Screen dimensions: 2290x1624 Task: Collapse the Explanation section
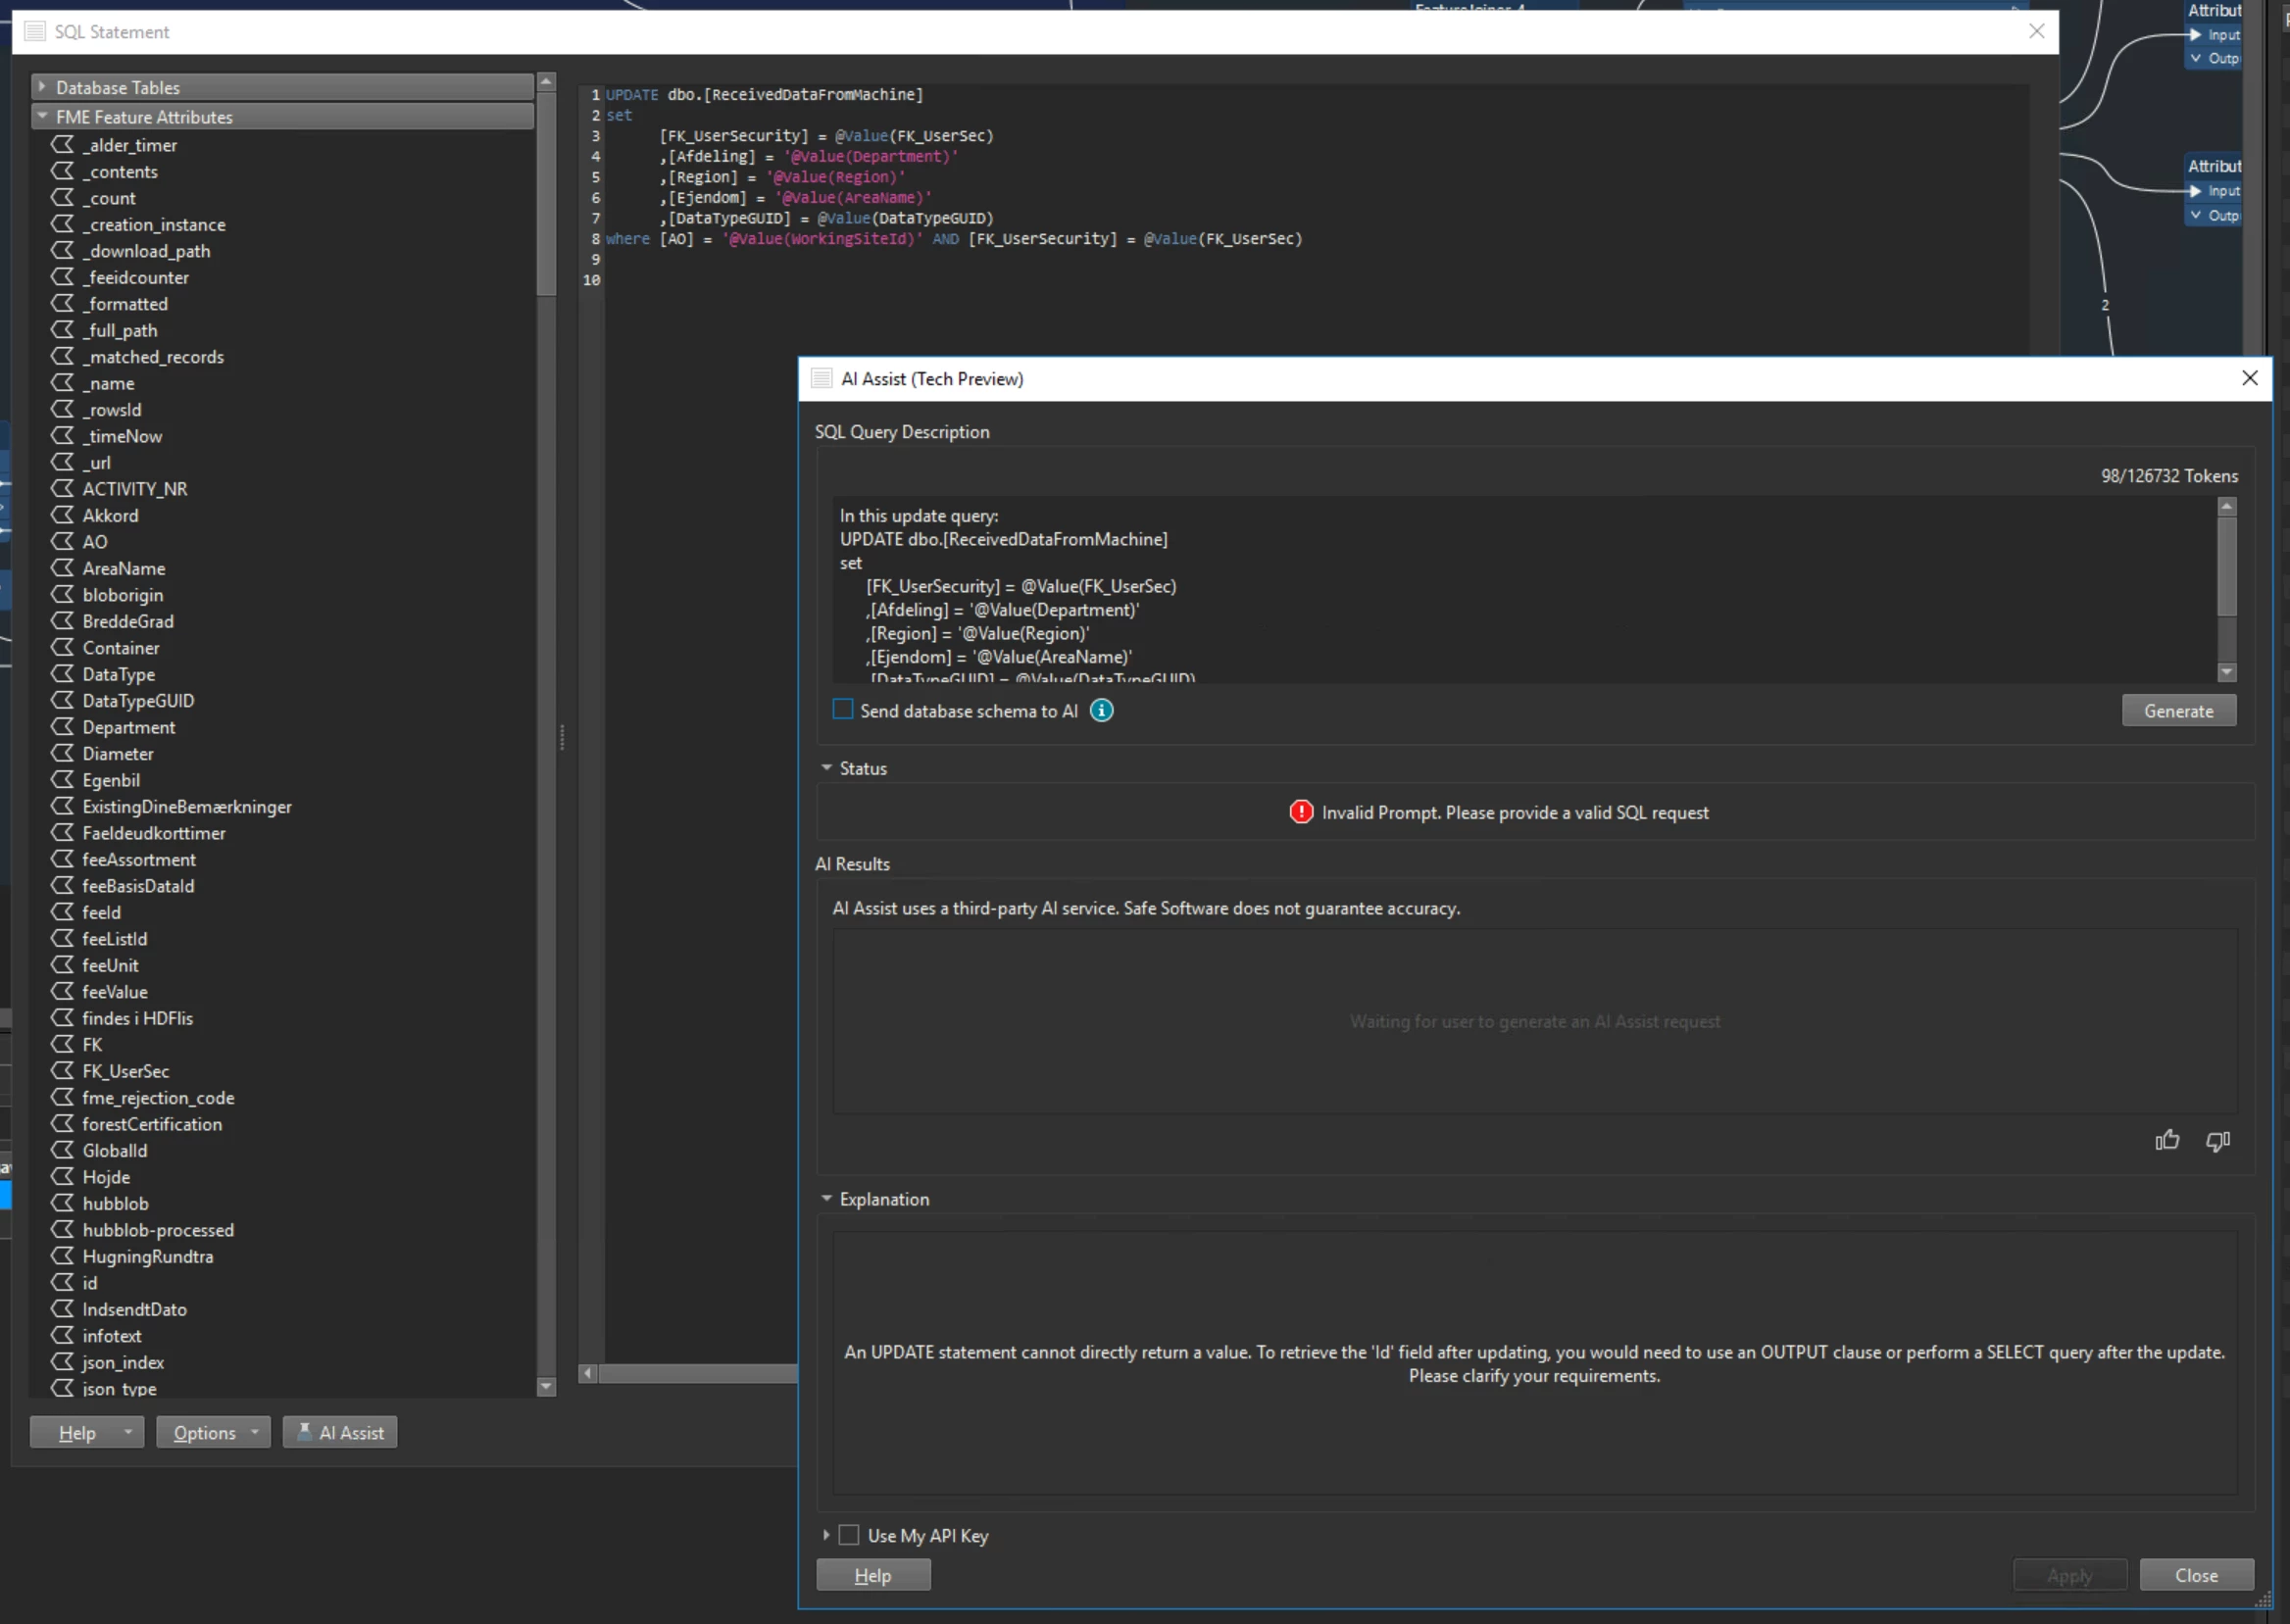click(827, 1198)
